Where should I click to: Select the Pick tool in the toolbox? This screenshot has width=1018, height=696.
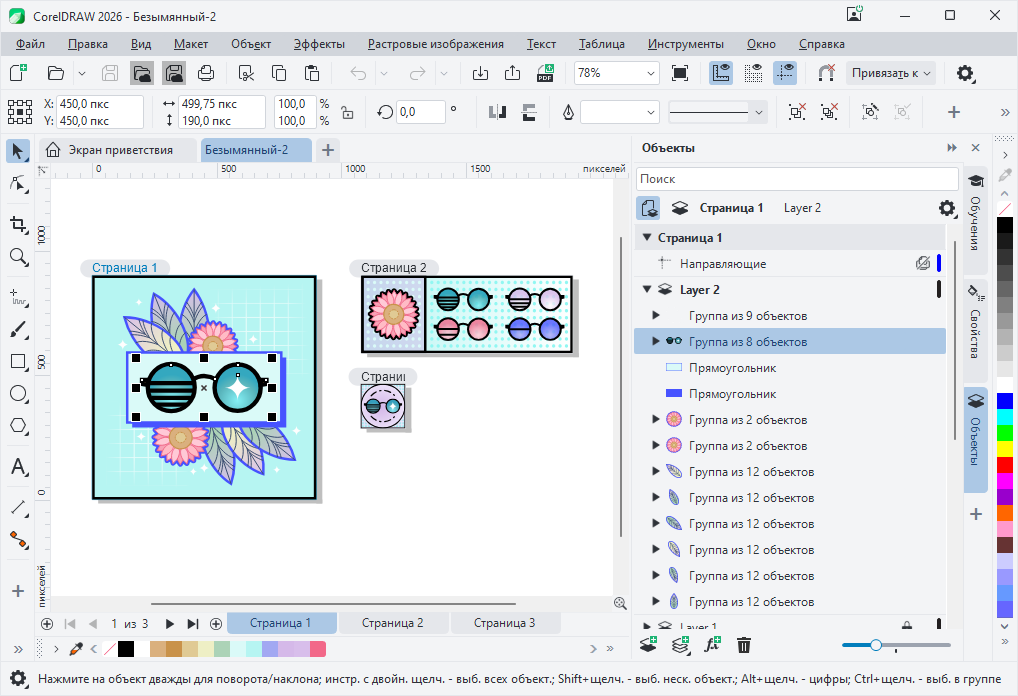[18, 151]
